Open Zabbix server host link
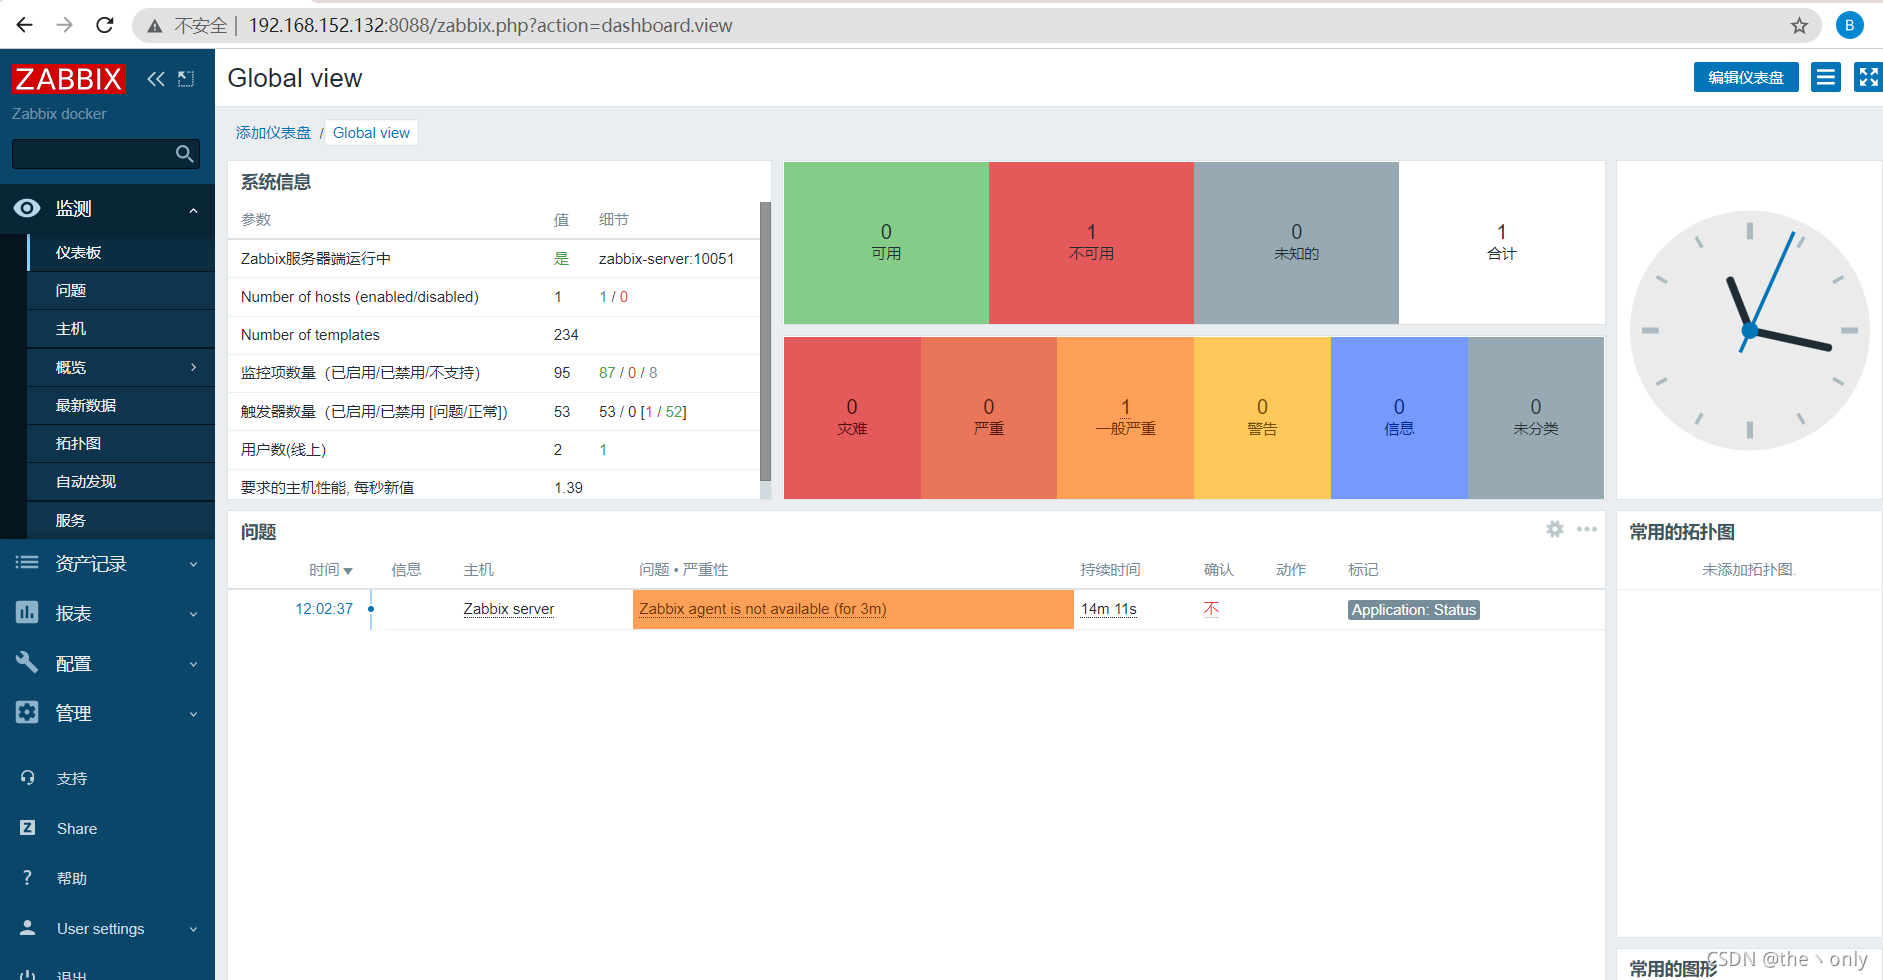Screen dimensions: 1883x980 tap(508, 609)
